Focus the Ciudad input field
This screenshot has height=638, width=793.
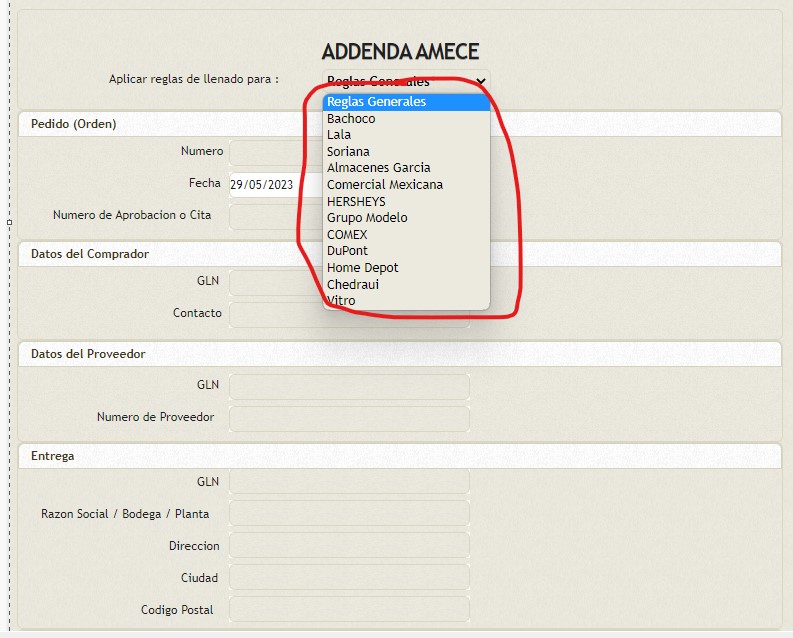[349, 577]
